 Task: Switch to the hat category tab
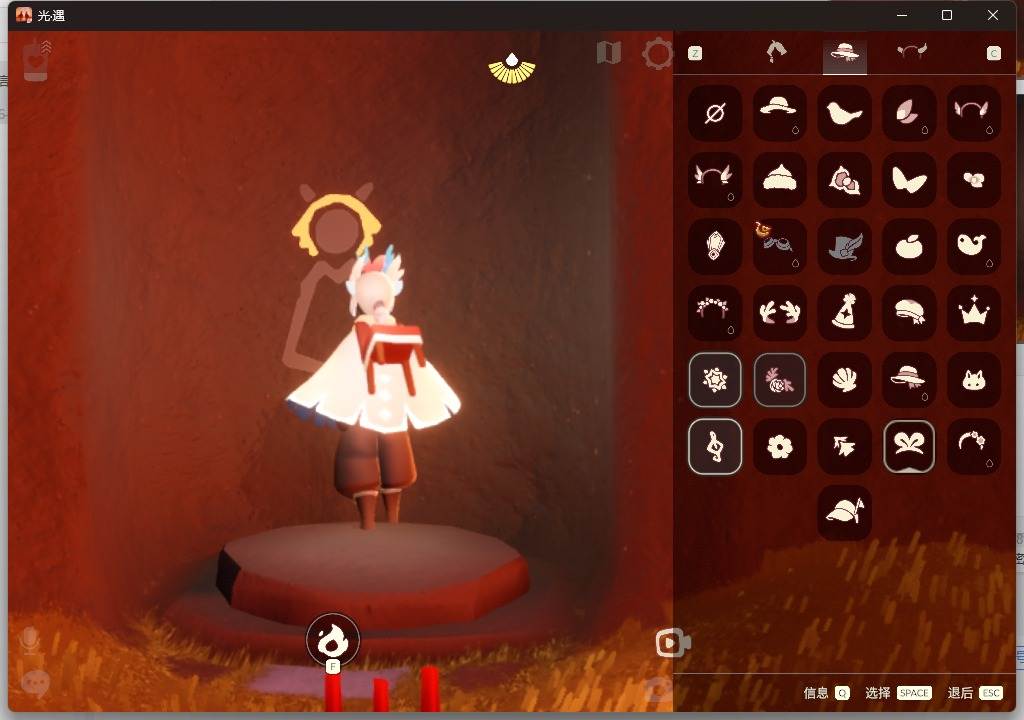844,54
